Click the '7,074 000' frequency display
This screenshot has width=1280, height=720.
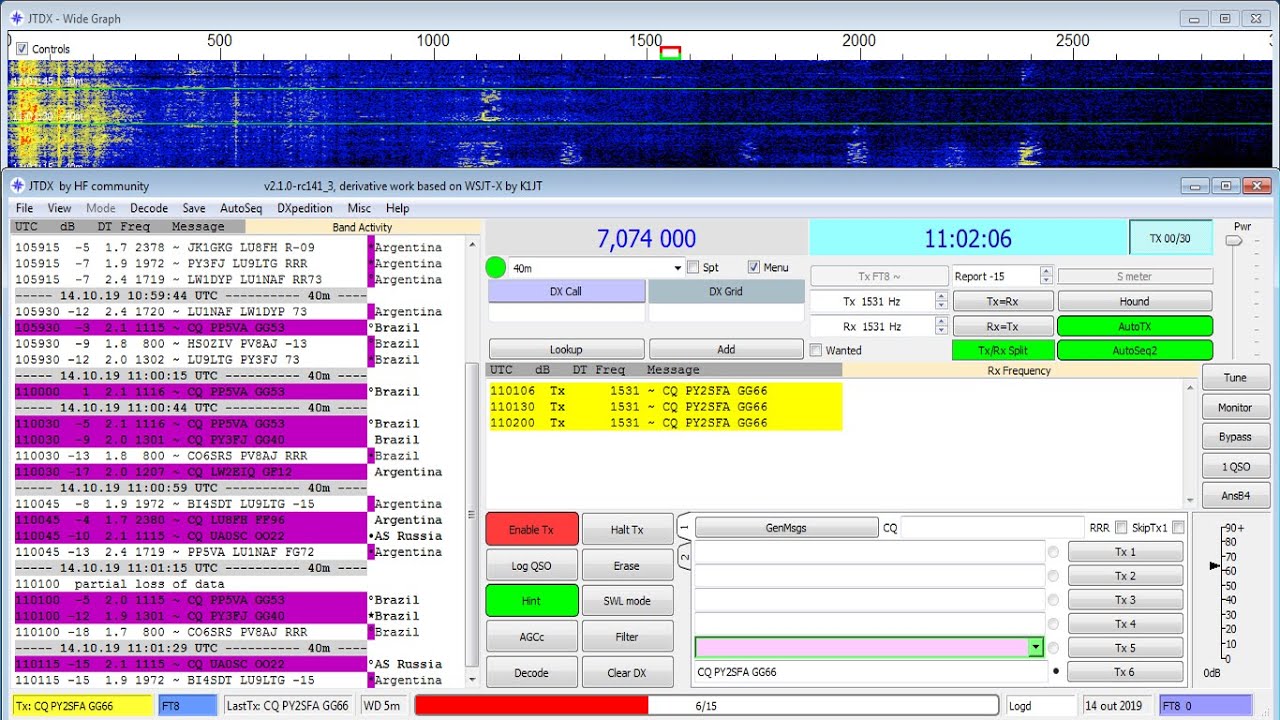point(646,239)
